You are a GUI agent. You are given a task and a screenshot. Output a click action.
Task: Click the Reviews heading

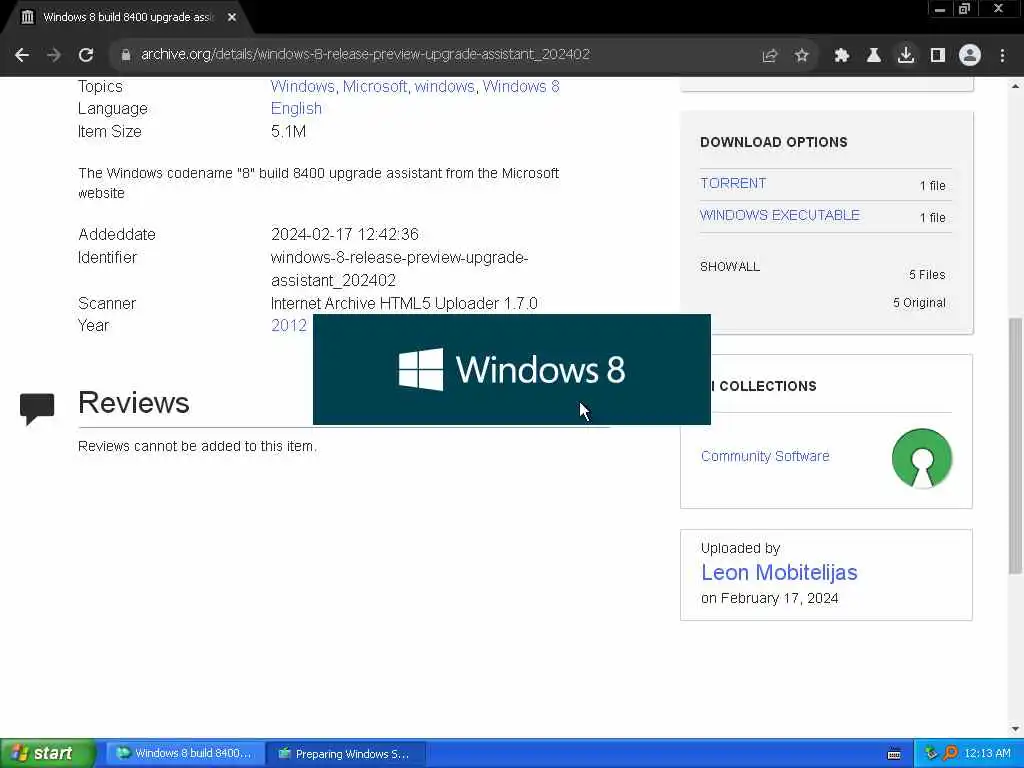click(x=133, y=402)
